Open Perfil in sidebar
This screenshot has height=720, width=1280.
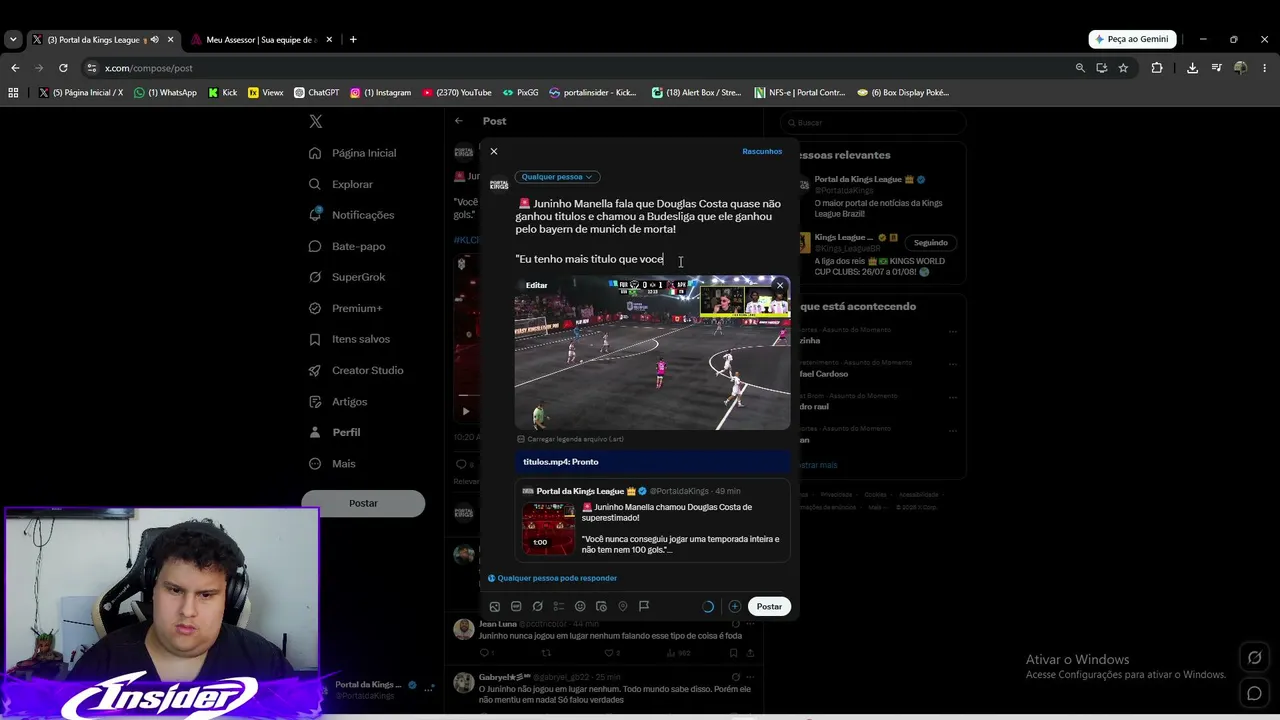pos(335,432)
